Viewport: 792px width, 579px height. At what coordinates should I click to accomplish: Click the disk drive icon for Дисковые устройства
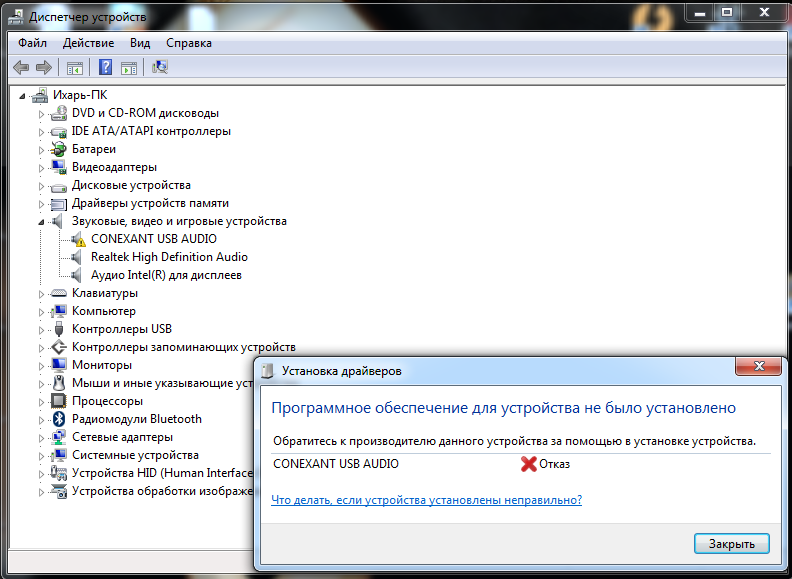pos(59,186)
